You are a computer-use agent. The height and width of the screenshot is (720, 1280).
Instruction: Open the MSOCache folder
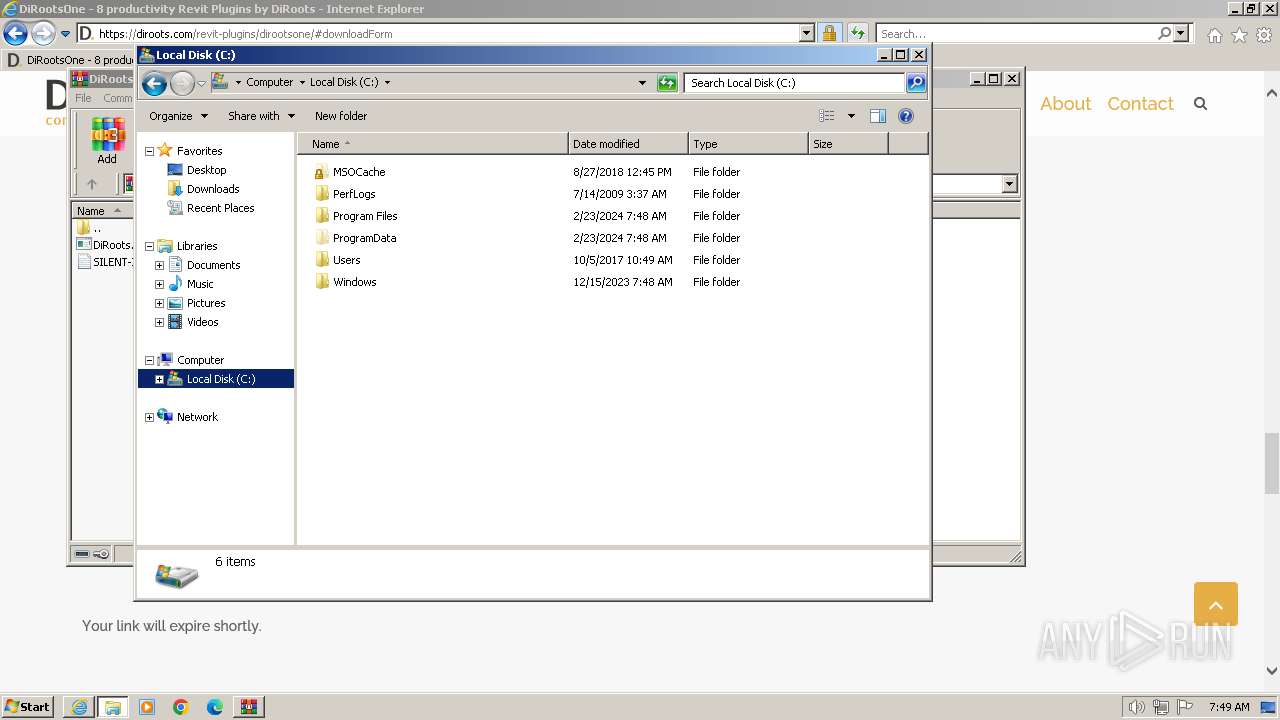(359, 172)
